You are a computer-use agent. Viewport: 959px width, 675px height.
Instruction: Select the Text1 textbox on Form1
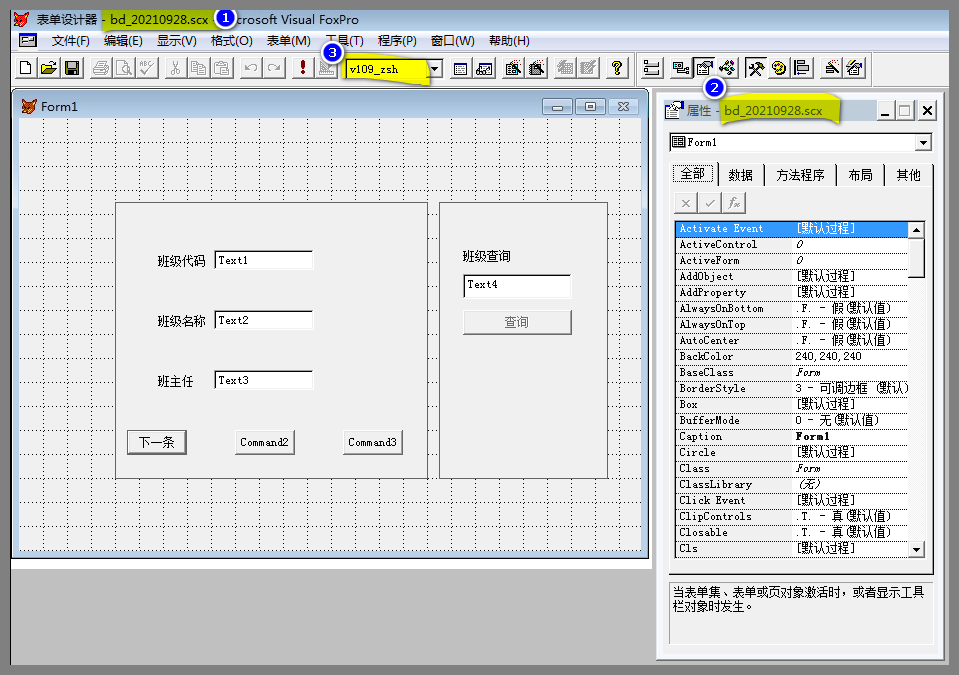coord(264,260)
